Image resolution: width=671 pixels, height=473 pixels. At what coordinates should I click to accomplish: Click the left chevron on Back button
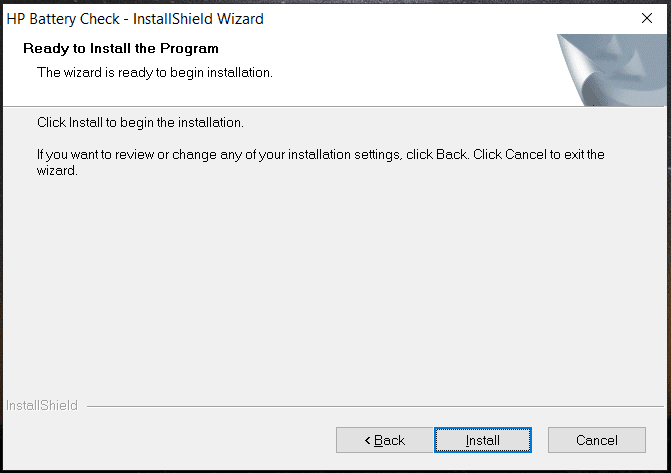[x=367, y=440]
